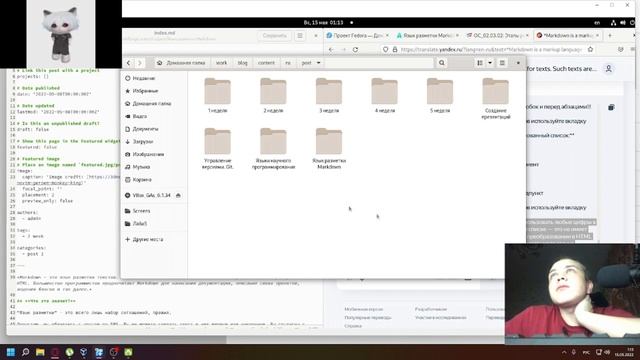Click 'Домашняя папка' in the path bar
Screen dimensions: 640x360
[x=181, y=63]
